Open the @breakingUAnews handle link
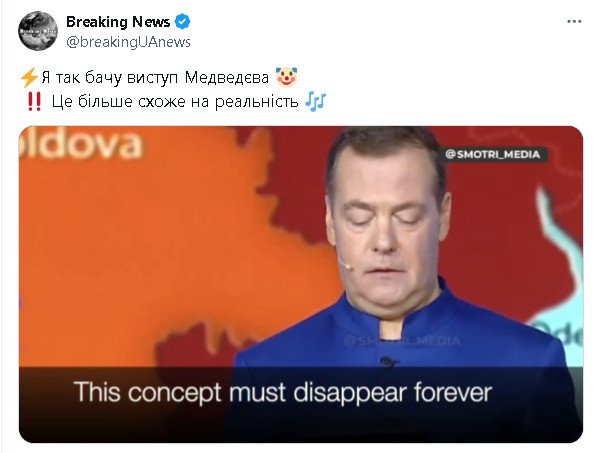The height and width of the screenshot is (453, 595). (x=128, y=42)
